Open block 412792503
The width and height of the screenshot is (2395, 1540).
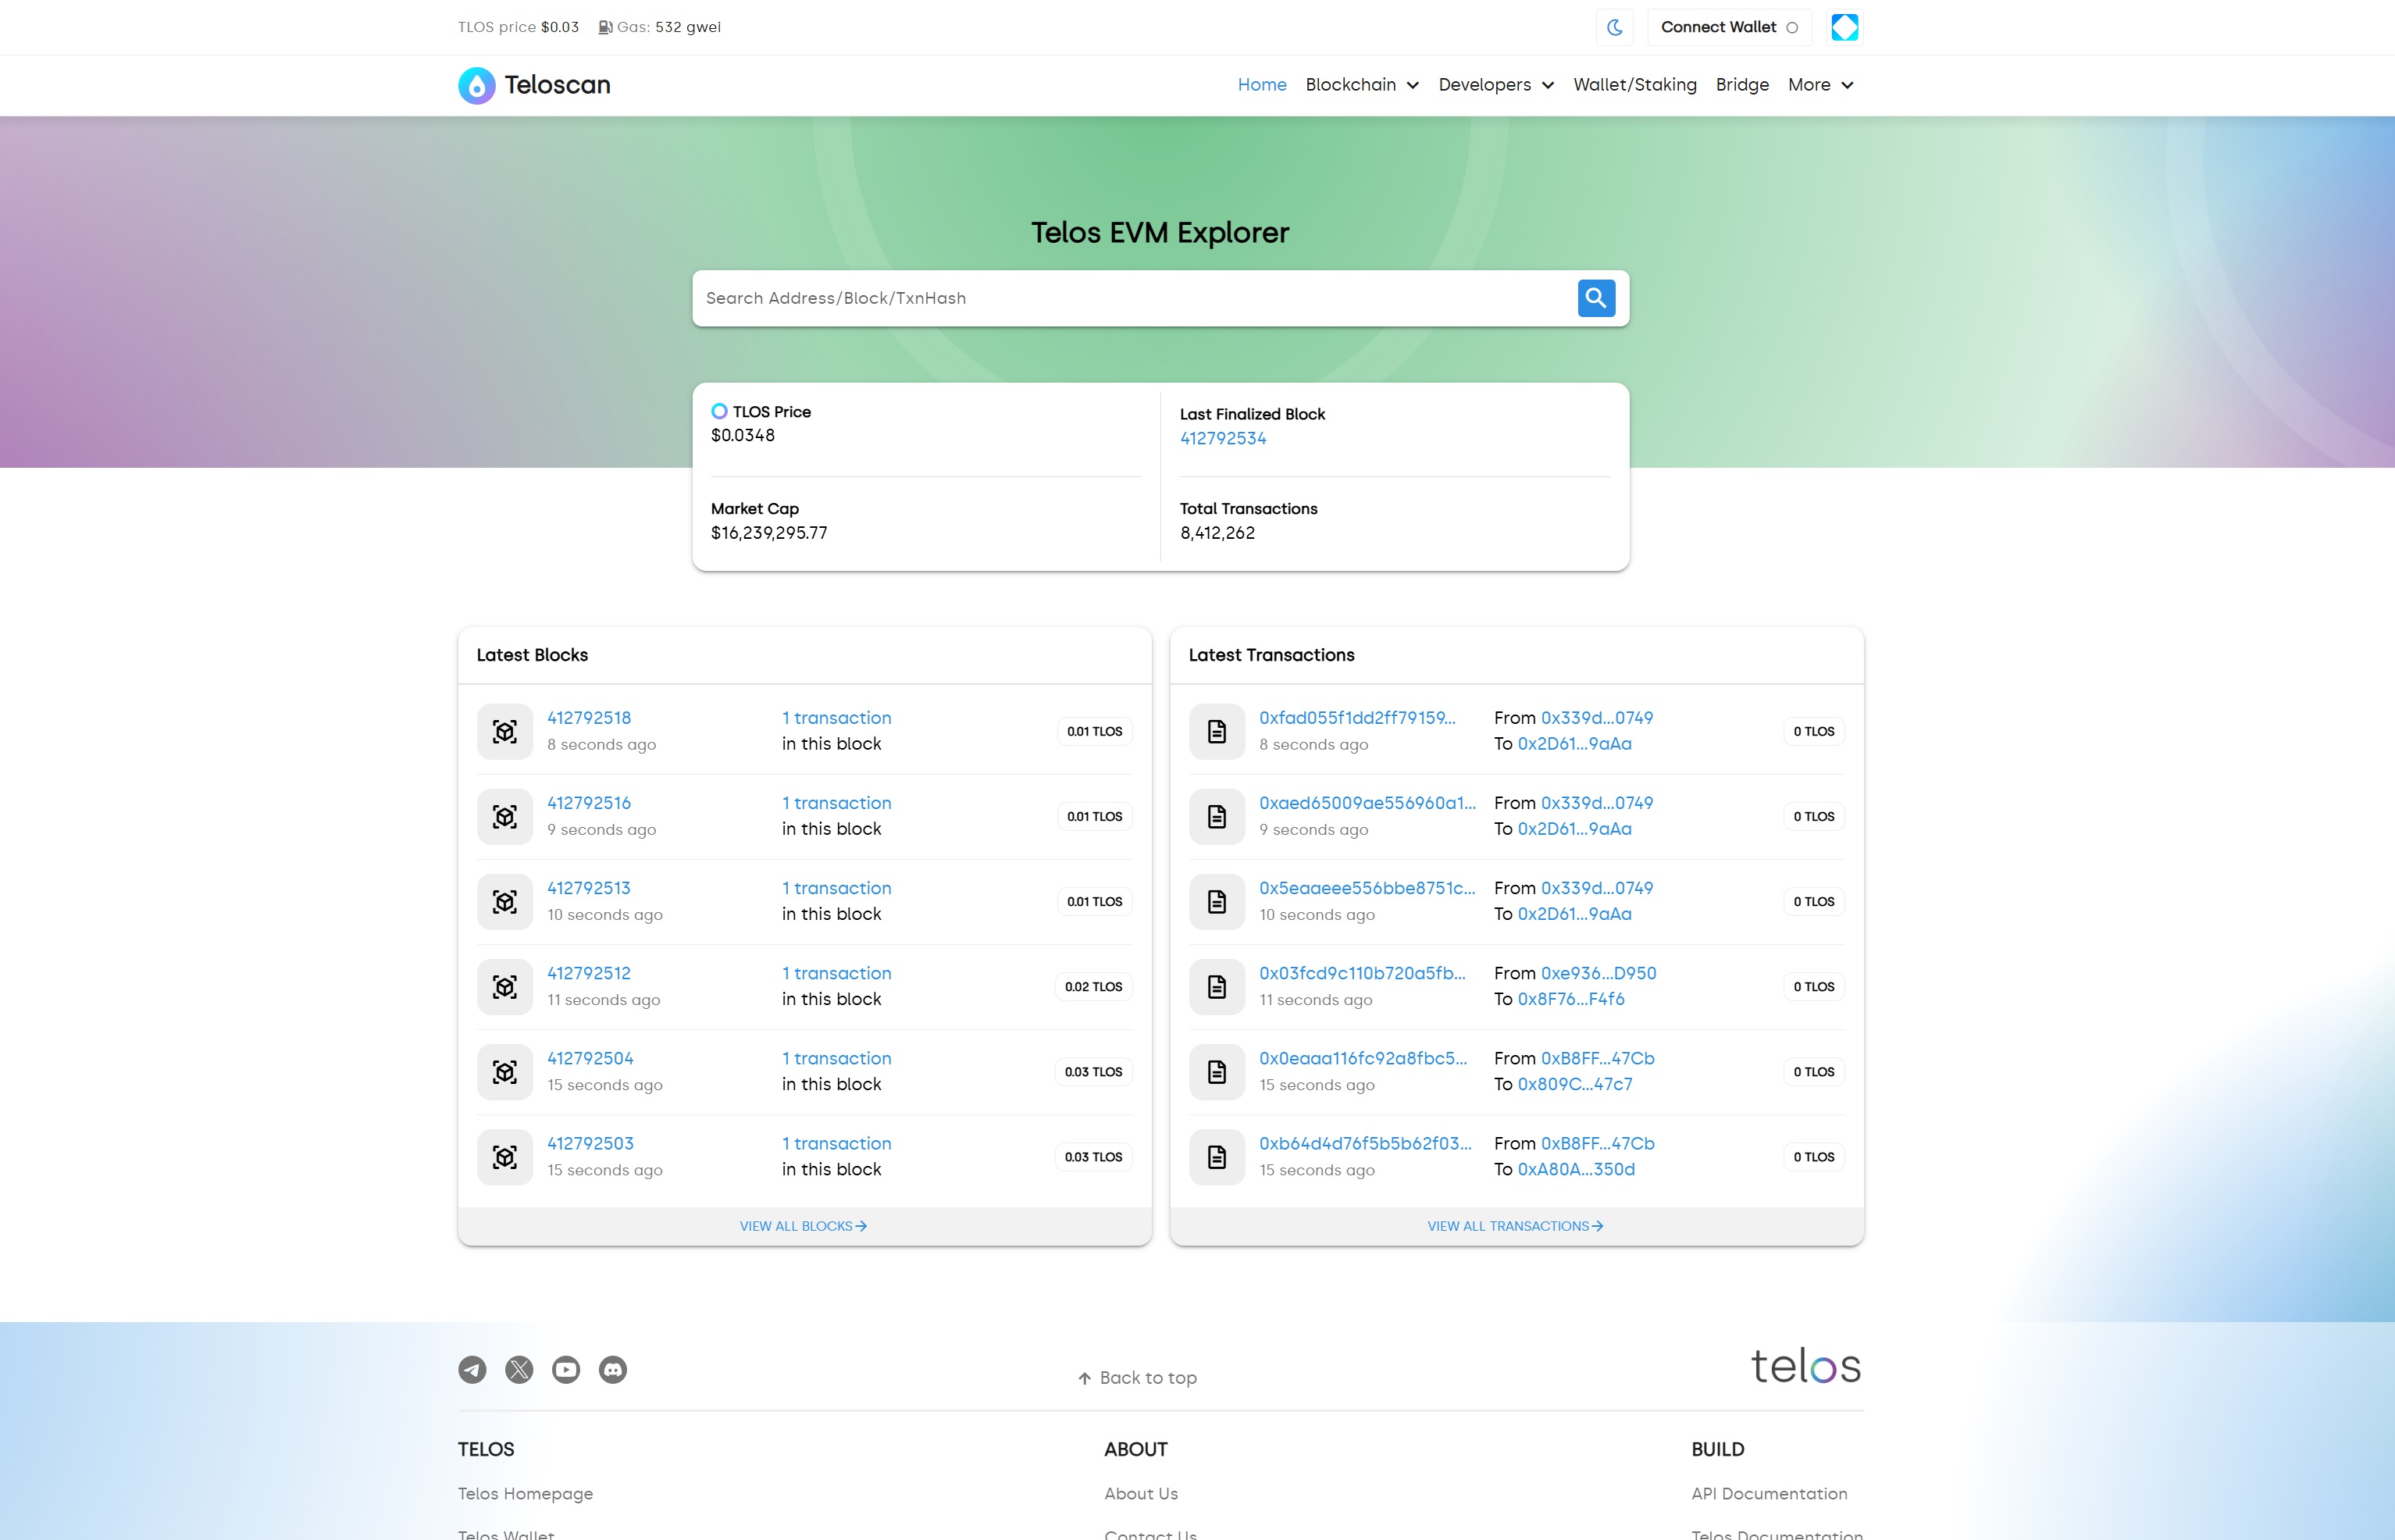(590, 1143)
